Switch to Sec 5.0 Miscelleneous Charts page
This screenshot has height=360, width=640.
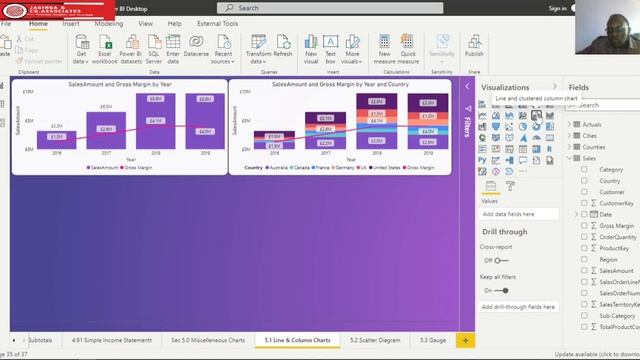tap(208, 340)
